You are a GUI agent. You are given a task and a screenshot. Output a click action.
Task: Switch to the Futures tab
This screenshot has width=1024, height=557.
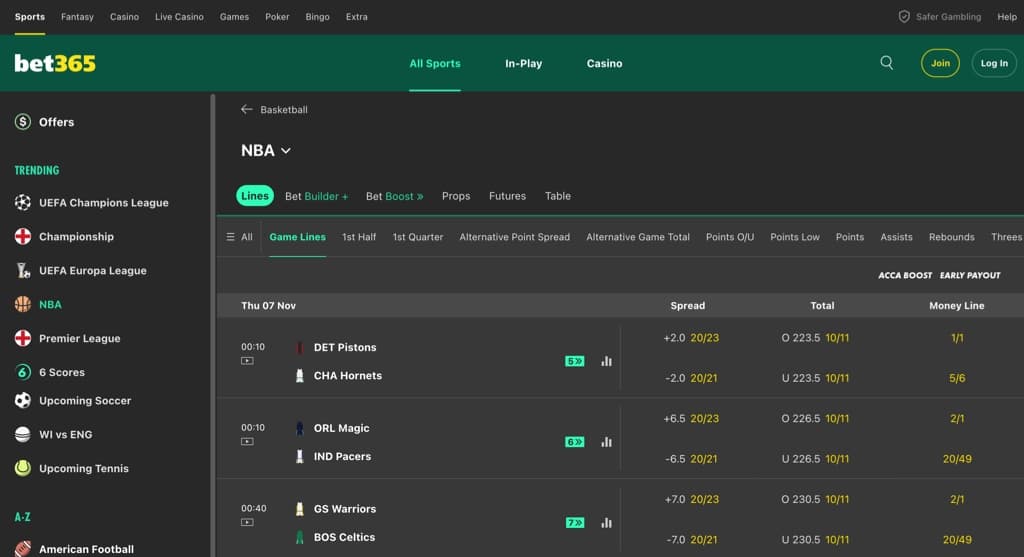click(x=507, y=196)
